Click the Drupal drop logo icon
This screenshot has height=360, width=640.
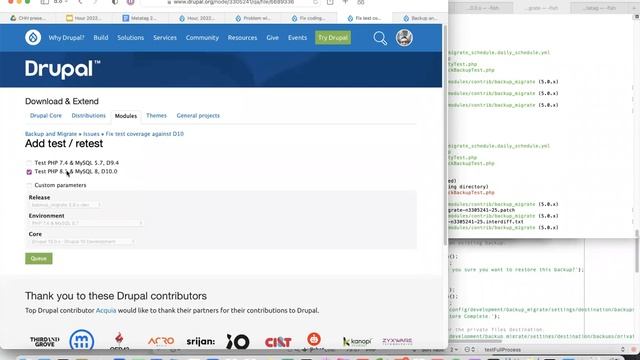click(33, 37)
